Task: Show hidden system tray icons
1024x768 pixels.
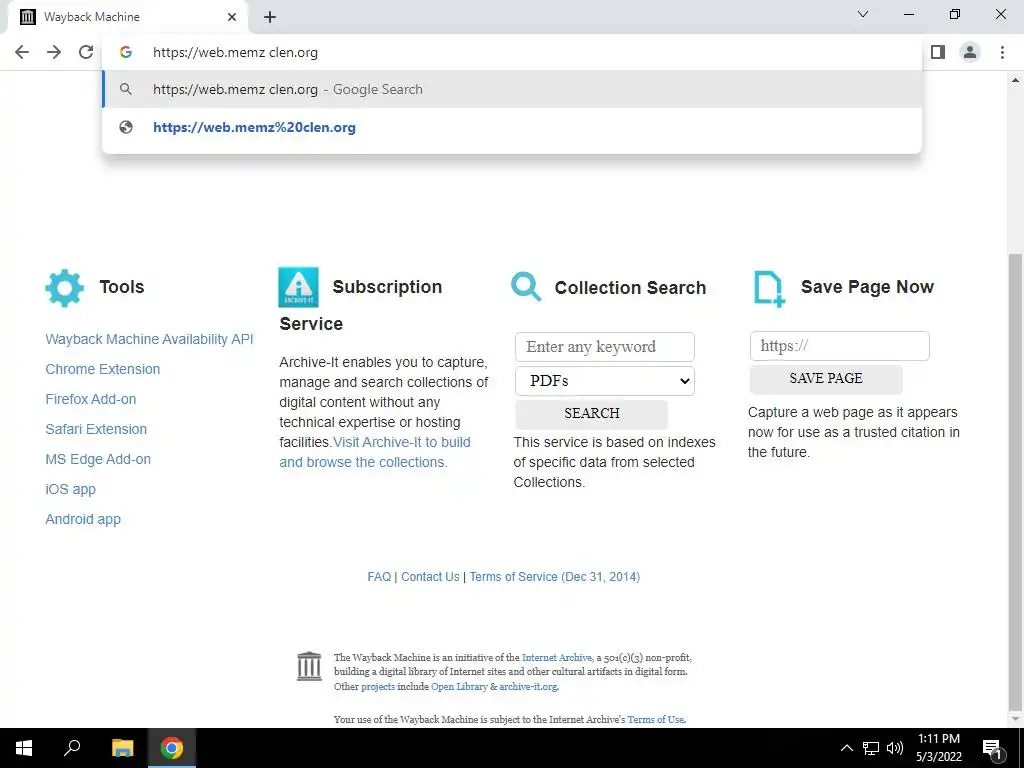Action: 846,748
